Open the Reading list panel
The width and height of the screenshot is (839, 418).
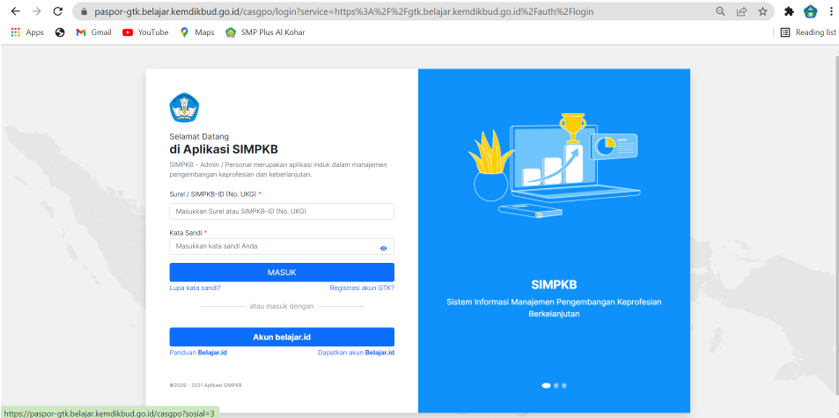tap(808, 32)
